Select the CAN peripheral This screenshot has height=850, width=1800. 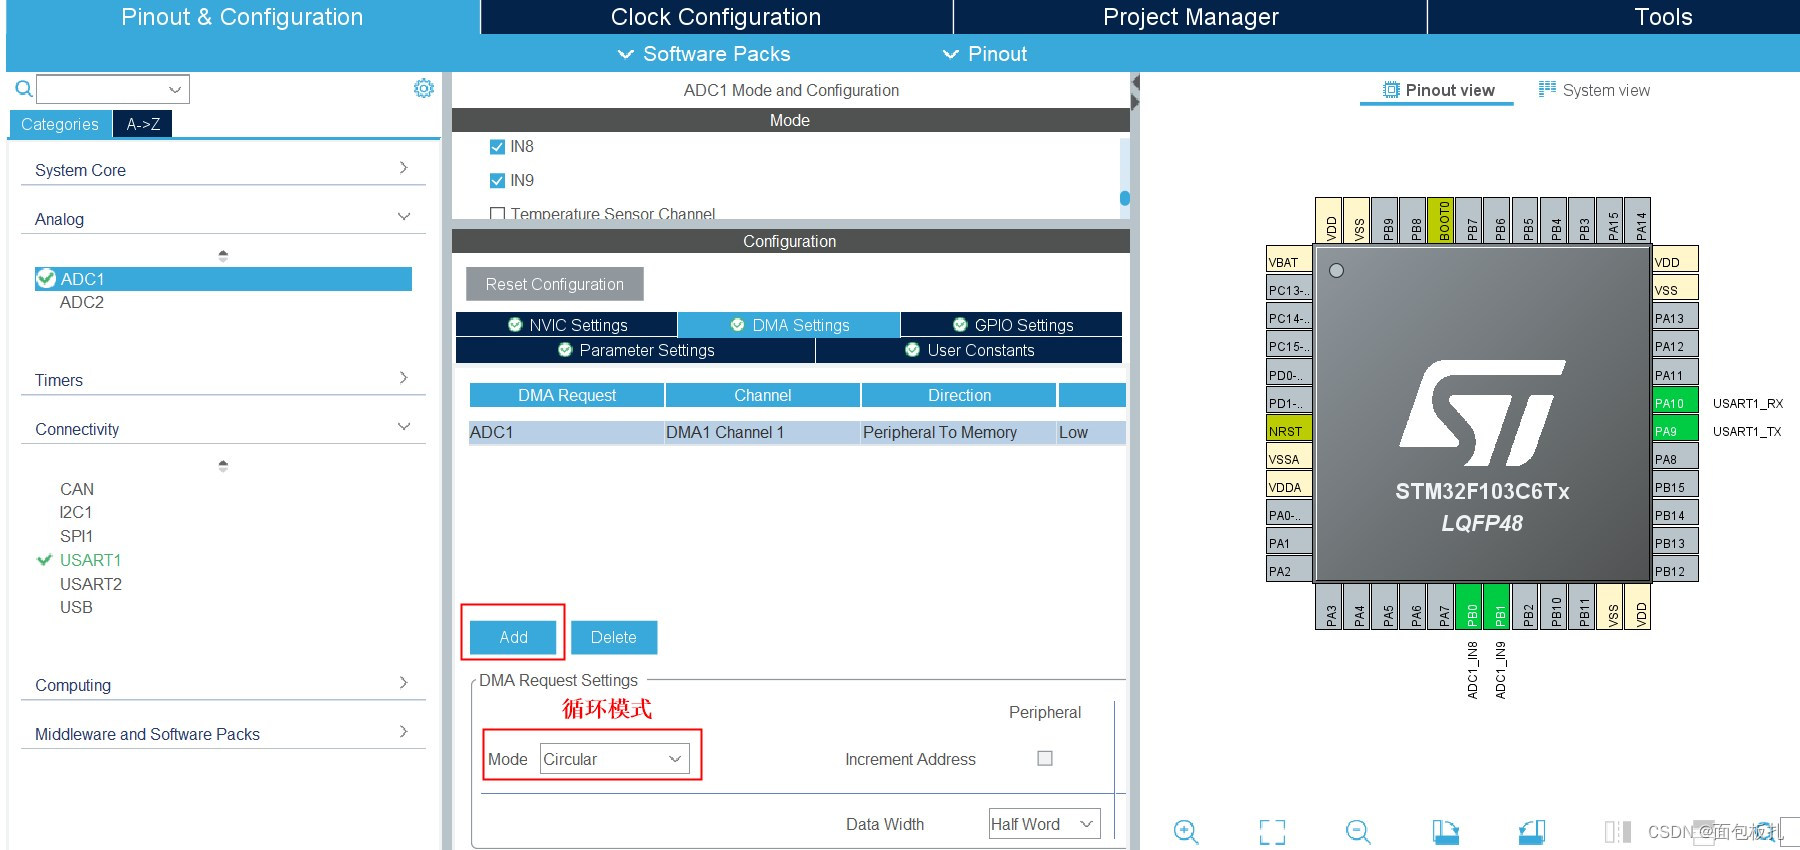tap(77, 489)
